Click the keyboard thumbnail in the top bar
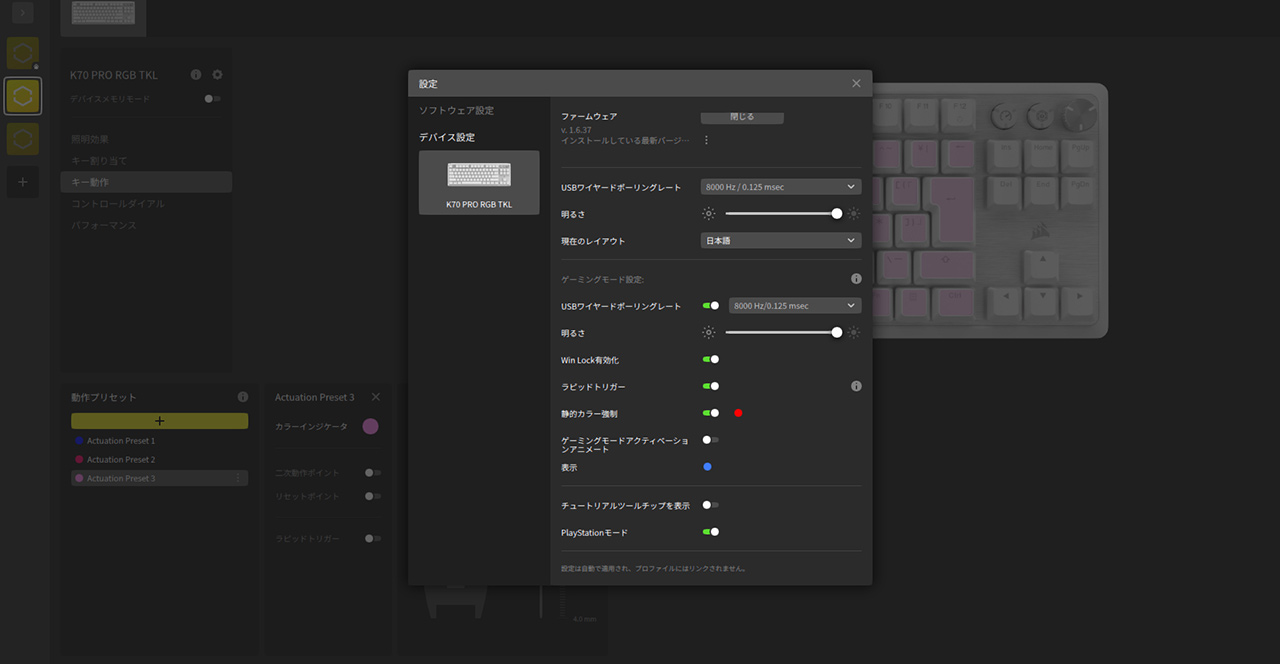Image resolution: width=1280 pixels, height=664 pixels. 104,14
